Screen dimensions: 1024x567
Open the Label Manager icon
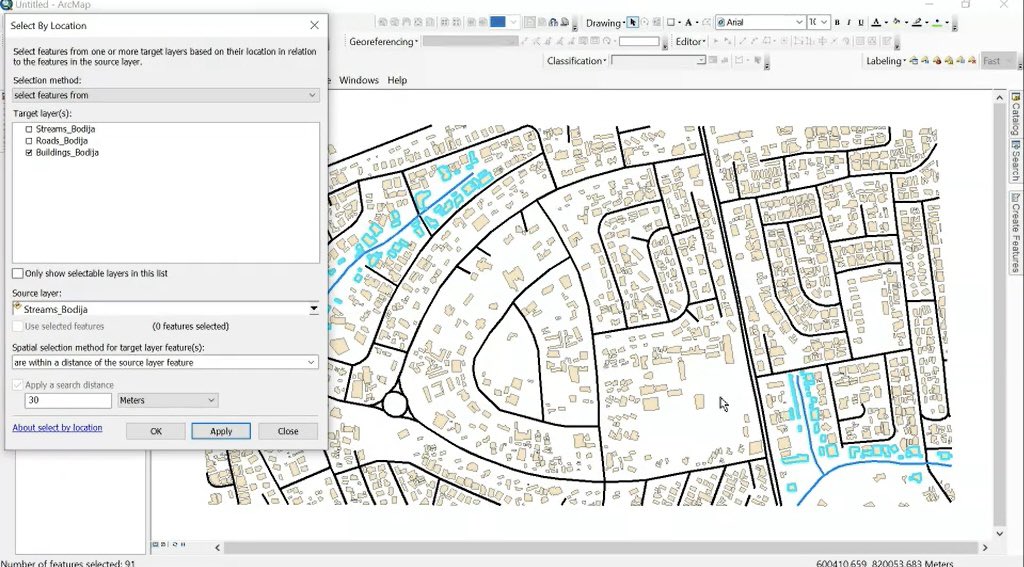point(914,61)
